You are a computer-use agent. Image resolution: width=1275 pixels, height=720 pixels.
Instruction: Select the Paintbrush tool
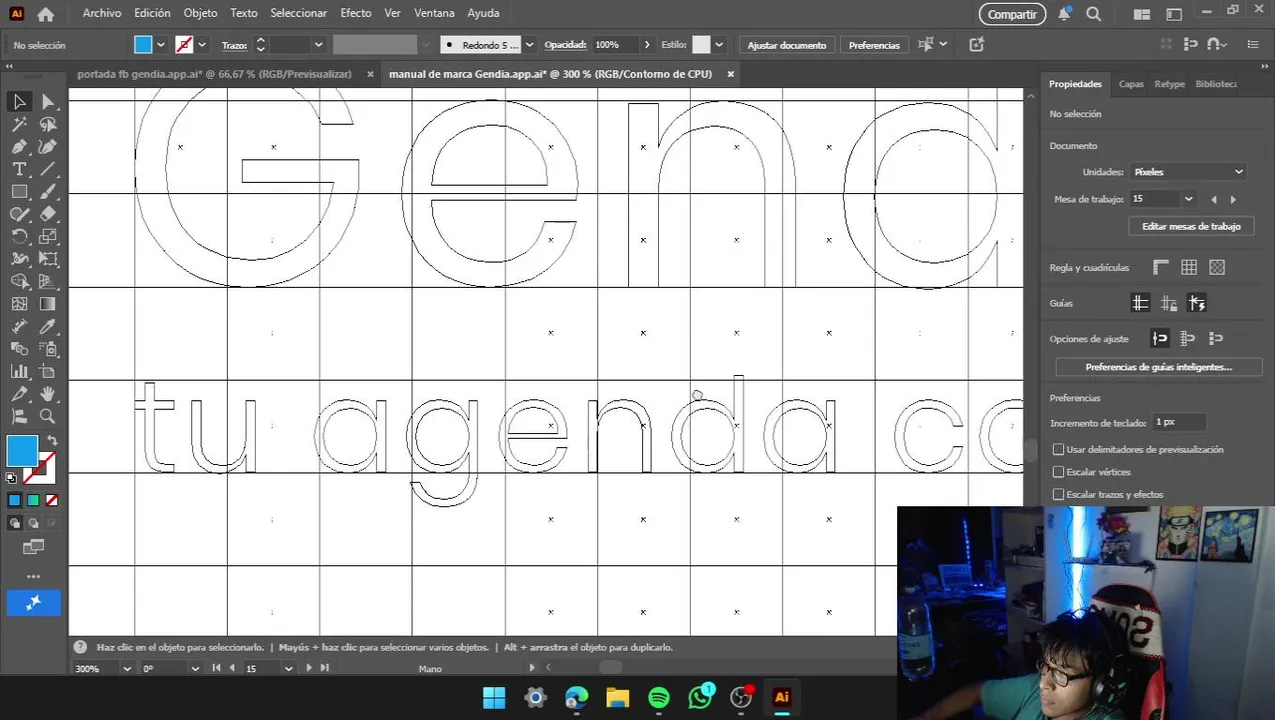click(48, 192)
